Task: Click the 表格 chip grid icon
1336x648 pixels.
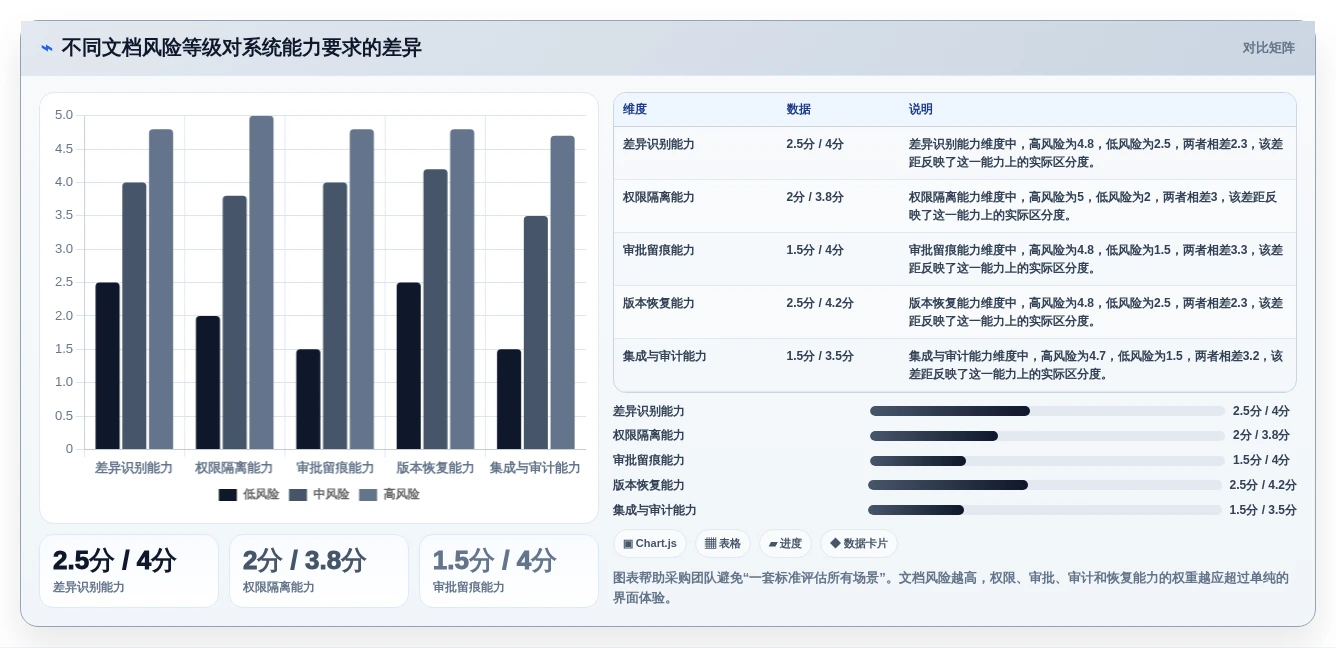Action: [x=710, y=544]
